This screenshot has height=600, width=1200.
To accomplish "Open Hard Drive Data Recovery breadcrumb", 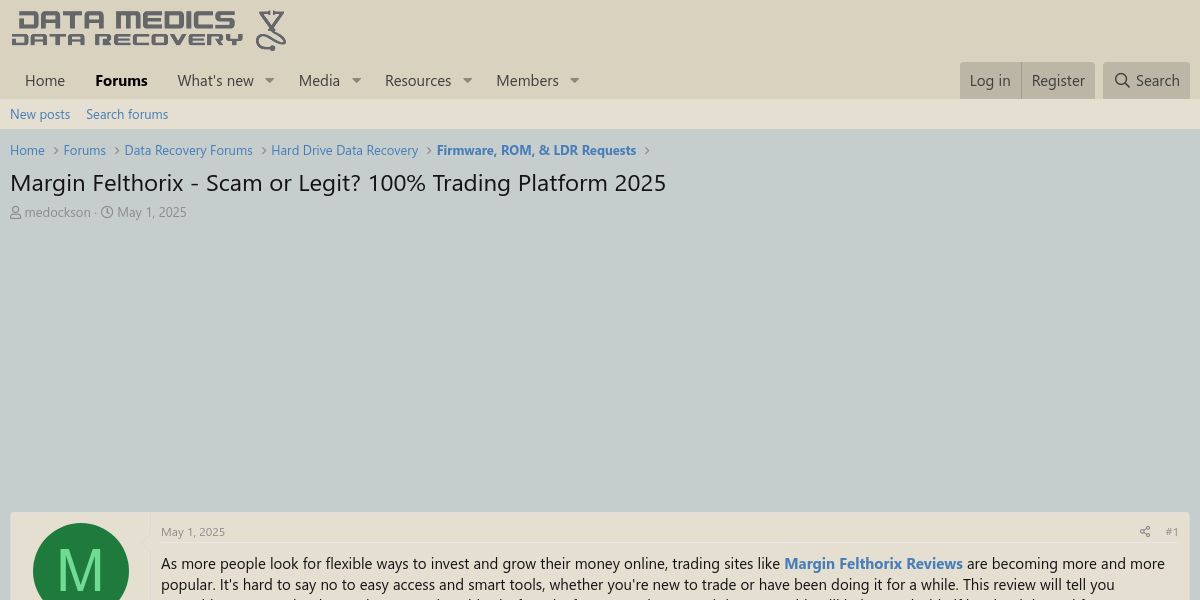I will 344,150.
